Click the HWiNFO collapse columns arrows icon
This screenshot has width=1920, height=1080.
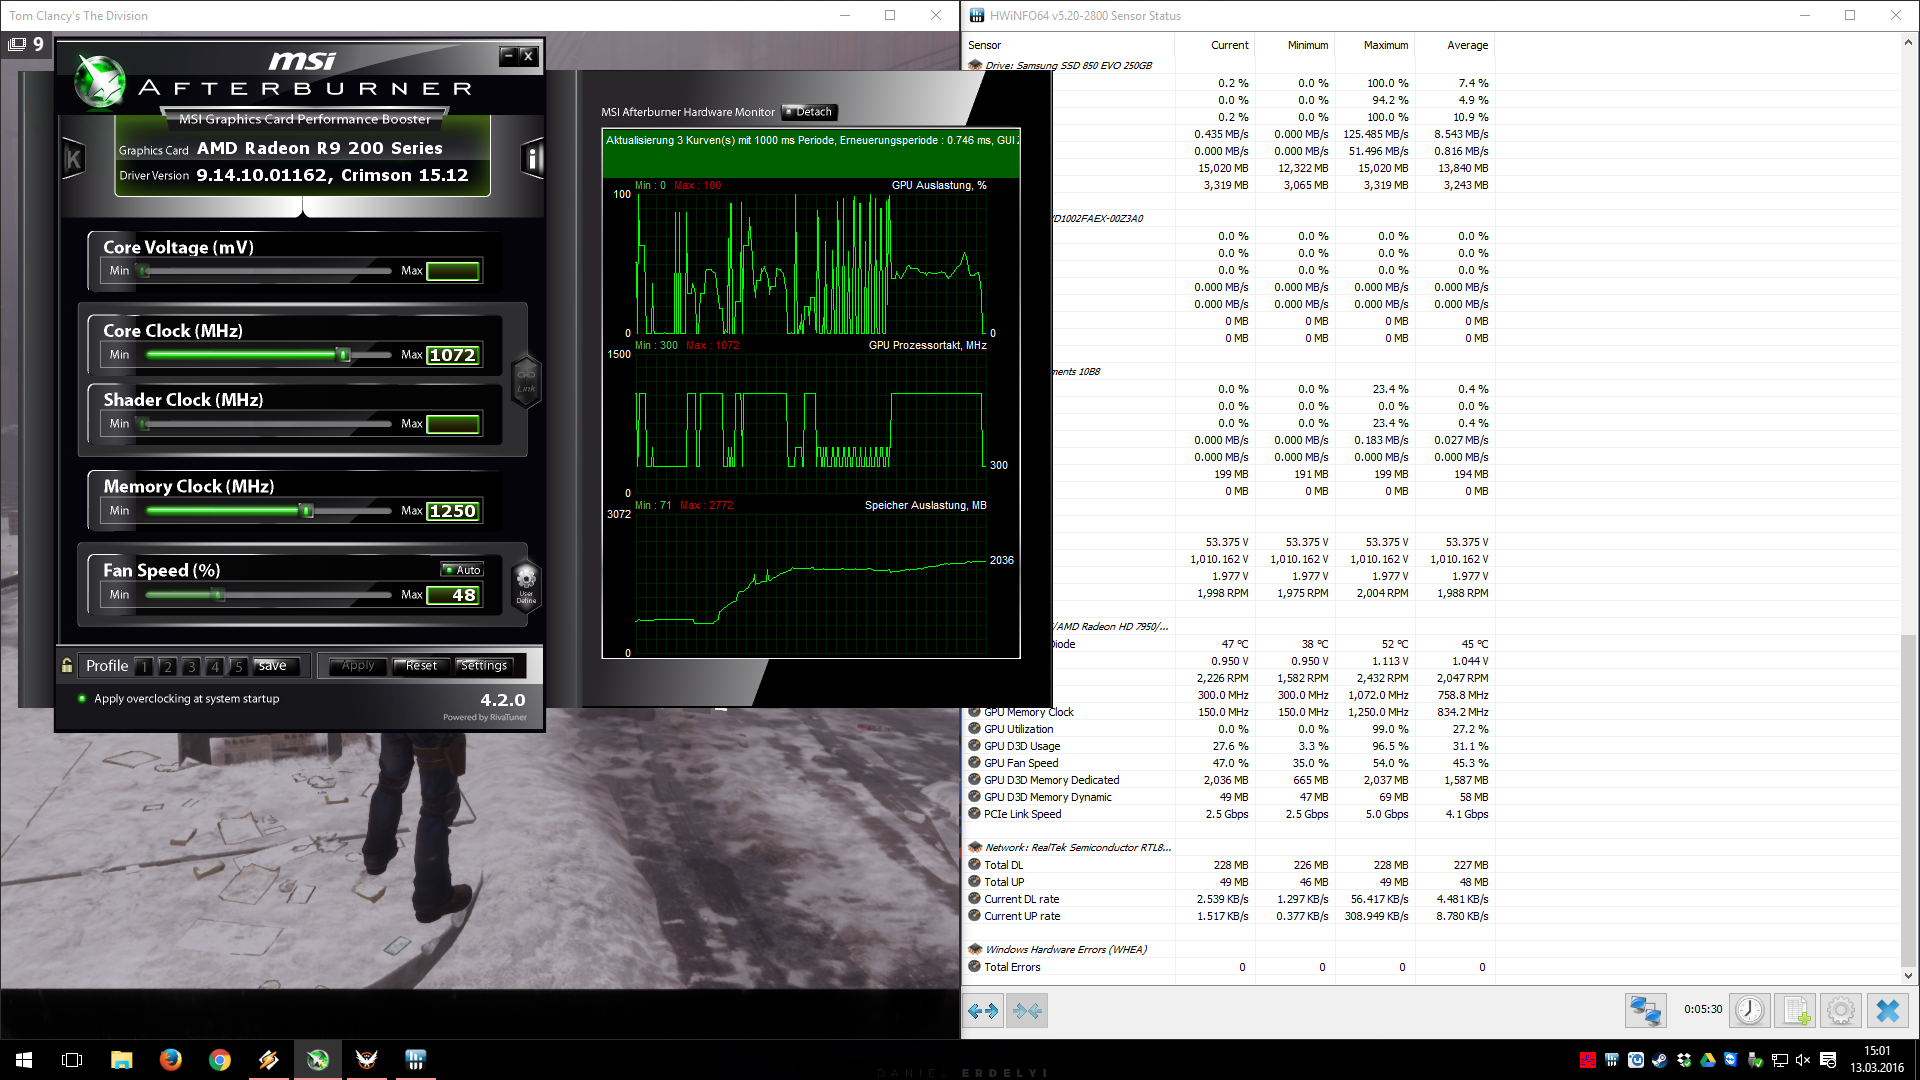click(x=1027, y=1011)
